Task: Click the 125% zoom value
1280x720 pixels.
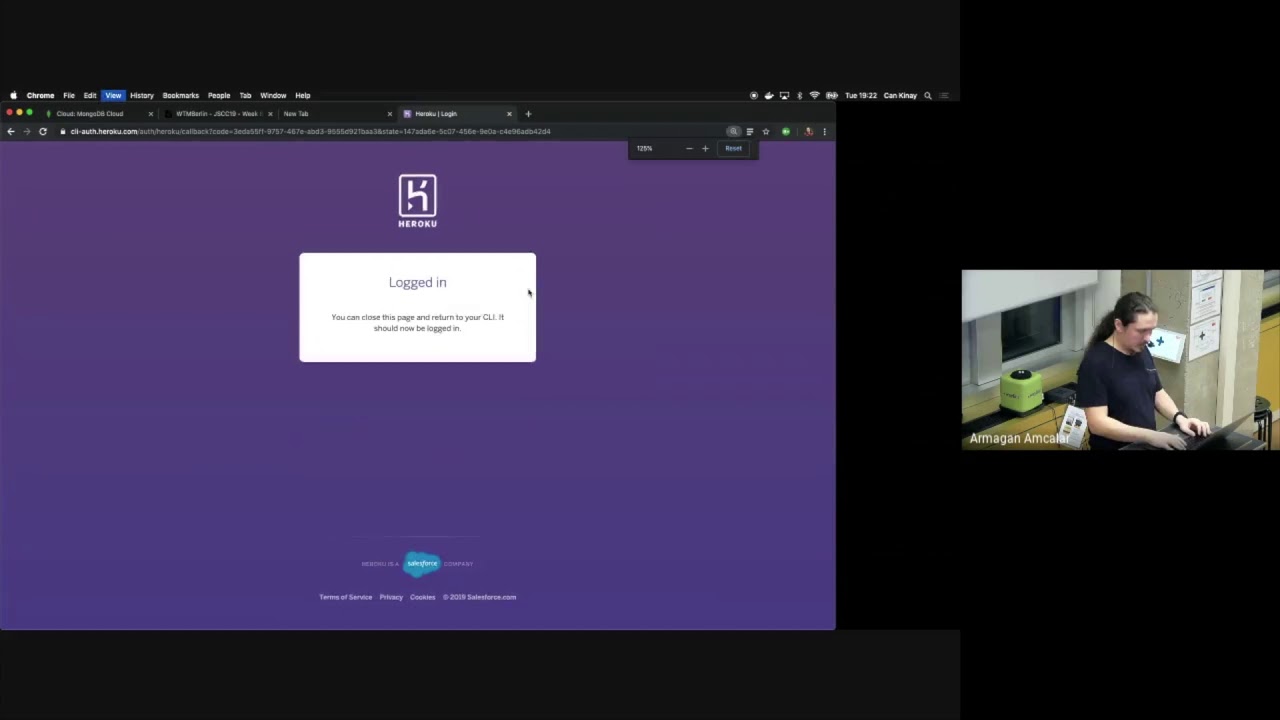Action: point(644,149)
